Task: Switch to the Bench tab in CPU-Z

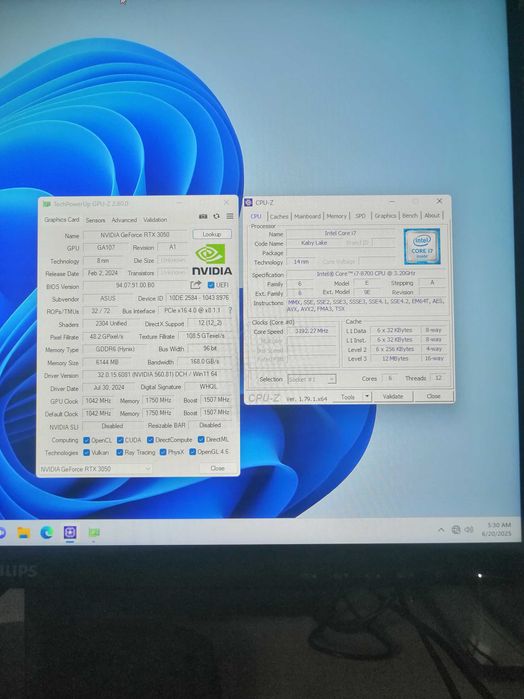Action: (410, 216)
